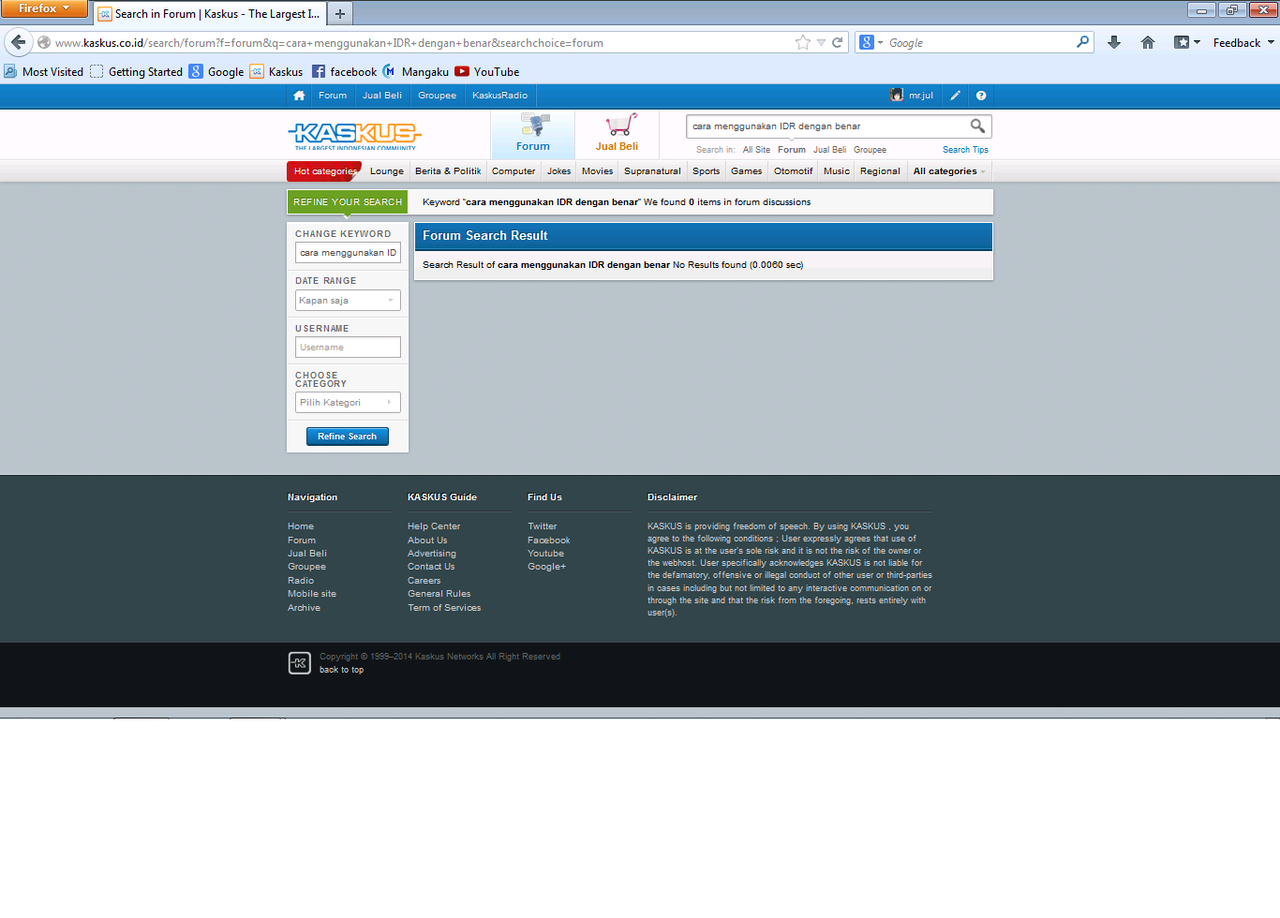
Task: Open the Google search engine selector dropdown
Action: tap(871, 43)
